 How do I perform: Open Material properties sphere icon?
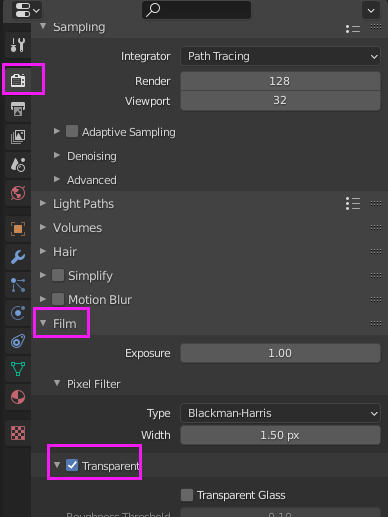point(18,397)
